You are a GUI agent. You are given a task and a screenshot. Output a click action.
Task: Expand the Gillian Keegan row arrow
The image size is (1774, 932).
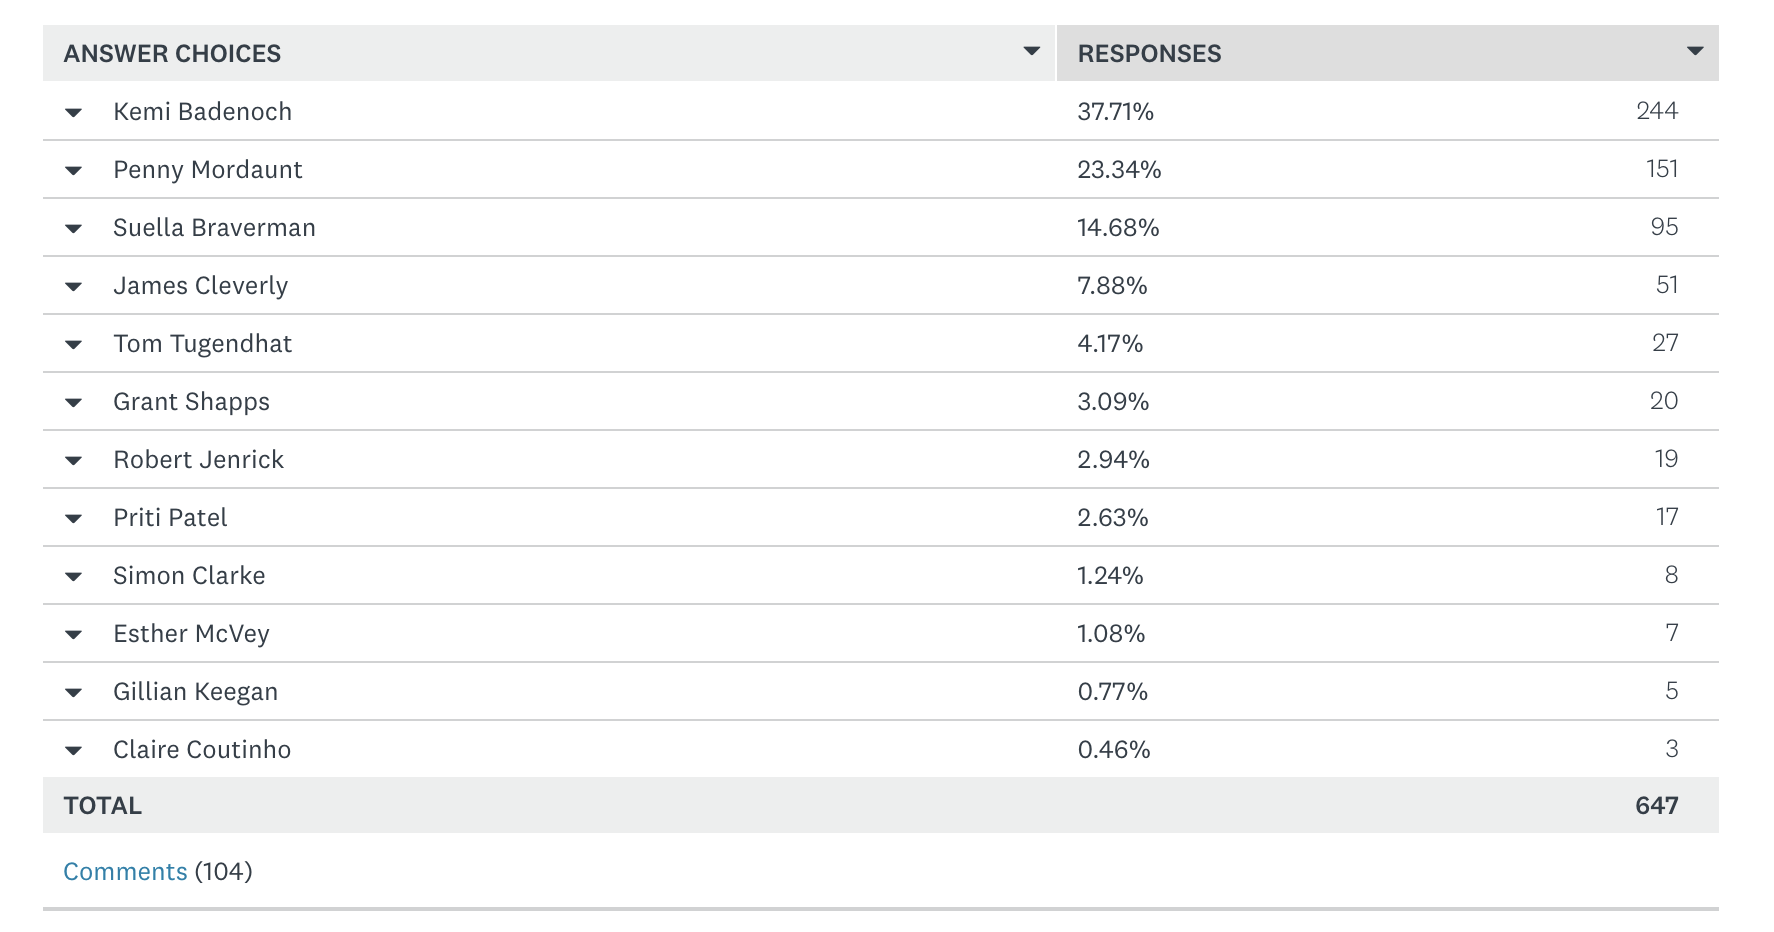click(73, 693)
